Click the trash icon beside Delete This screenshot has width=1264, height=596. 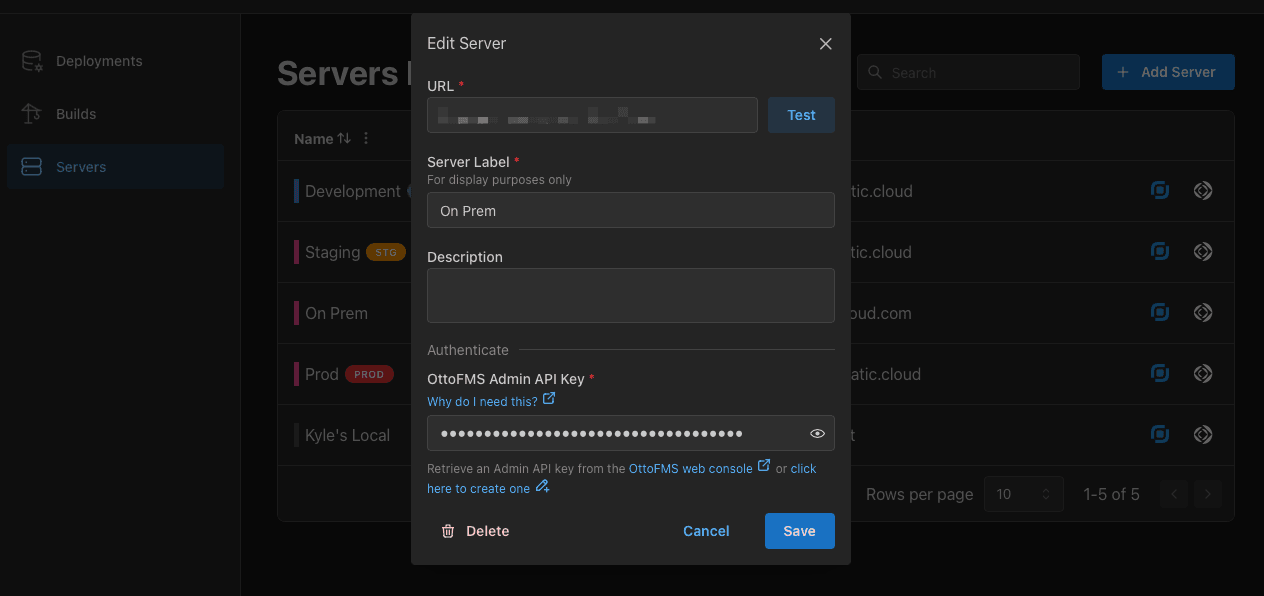tap(447, 531)
